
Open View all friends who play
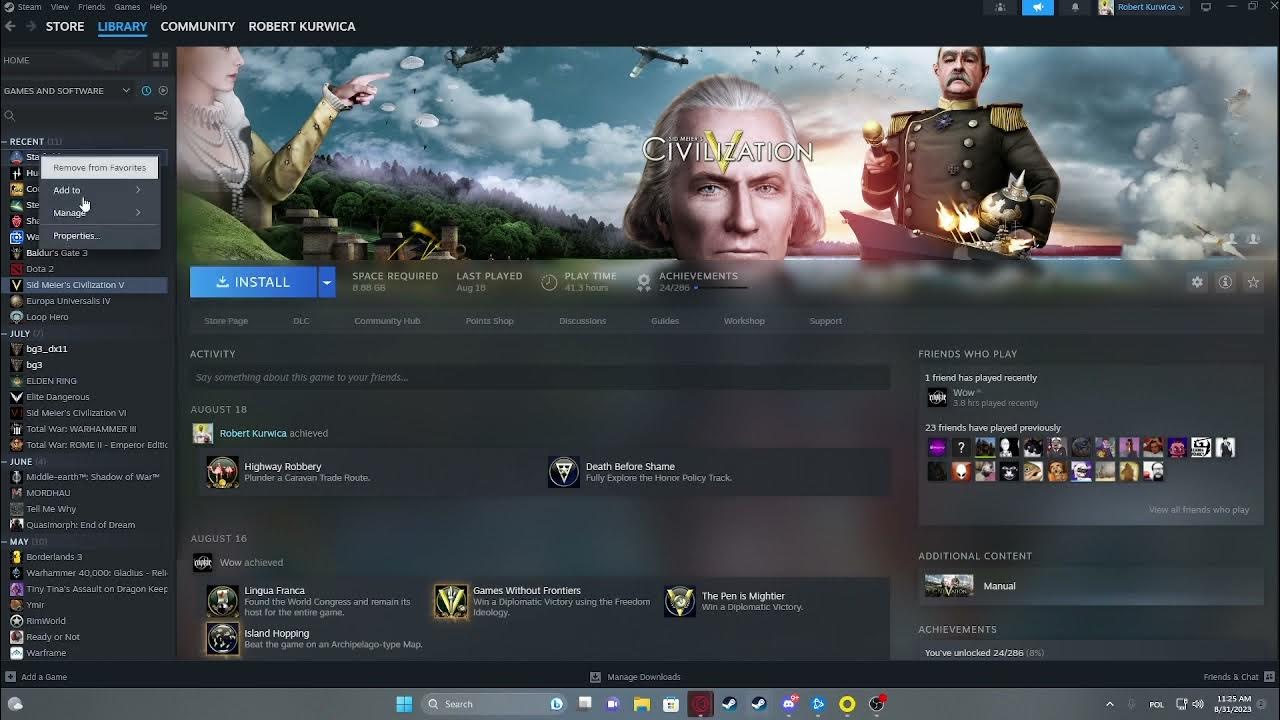click(1199, 510)
